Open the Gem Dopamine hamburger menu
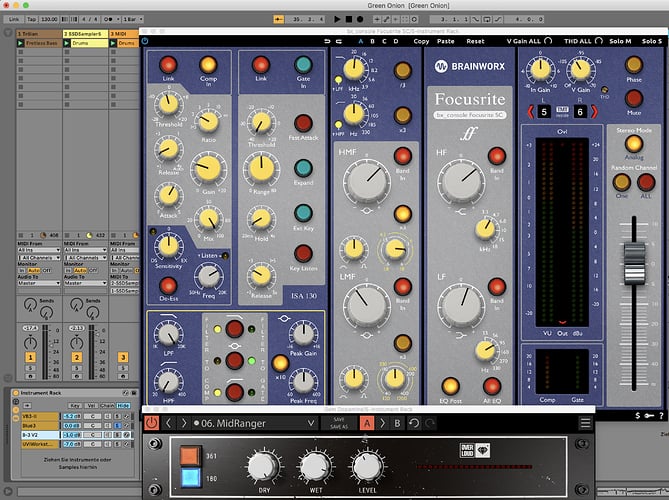Image resolution: width=669 pixels, height=500 pixels. click(x=585, y=423)
